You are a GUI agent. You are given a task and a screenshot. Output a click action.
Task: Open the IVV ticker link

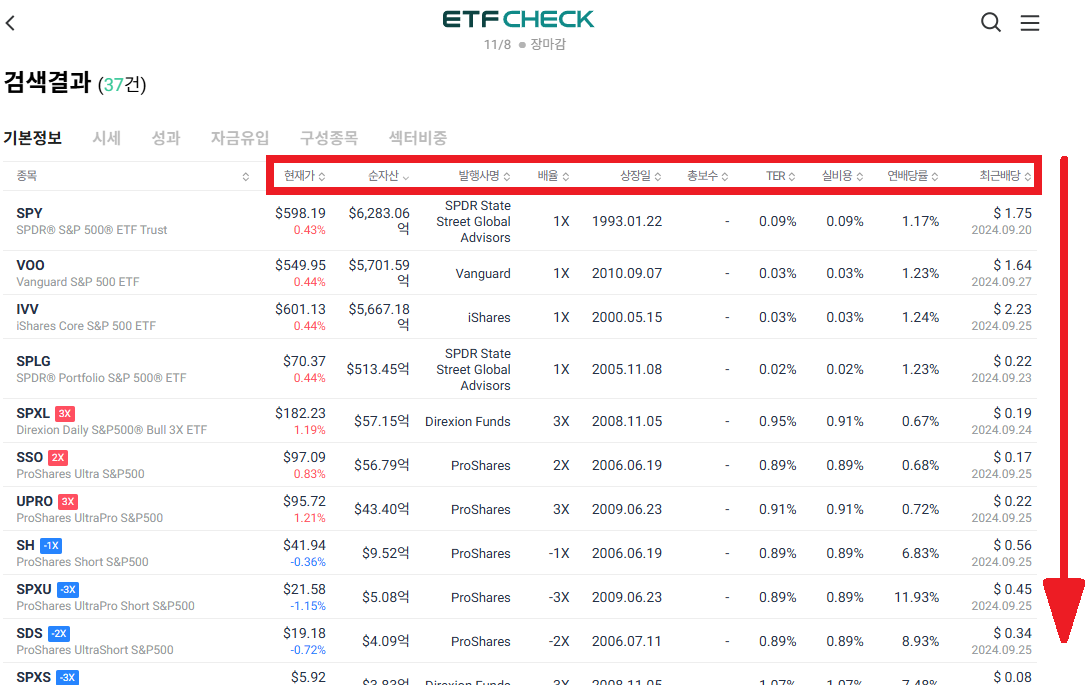(27, 309)
